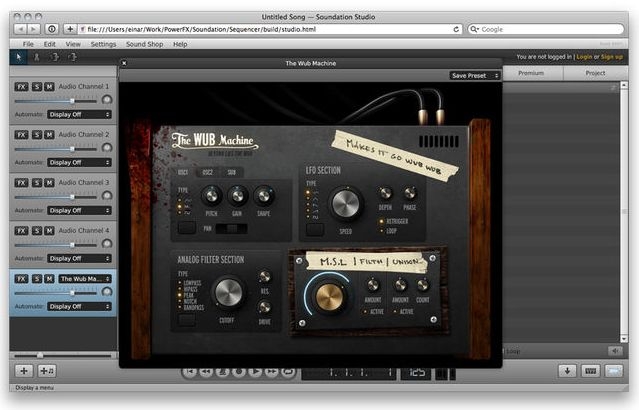Click browser back button
Screen dimensions: 639x410
pyautogui.click(x=21, y=29)
